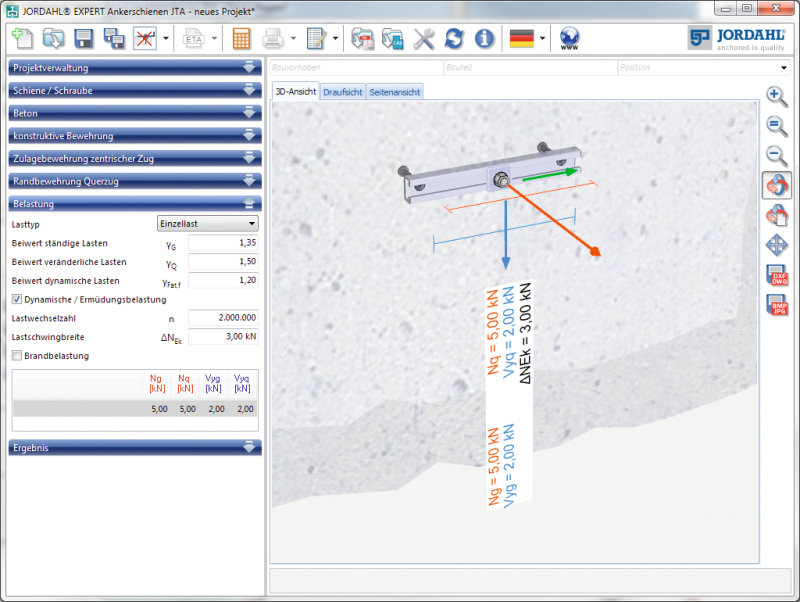Screen dimensions: 800x602
Task: Expand the konstruktive Bewehrung panel
Action: point(135,136)
